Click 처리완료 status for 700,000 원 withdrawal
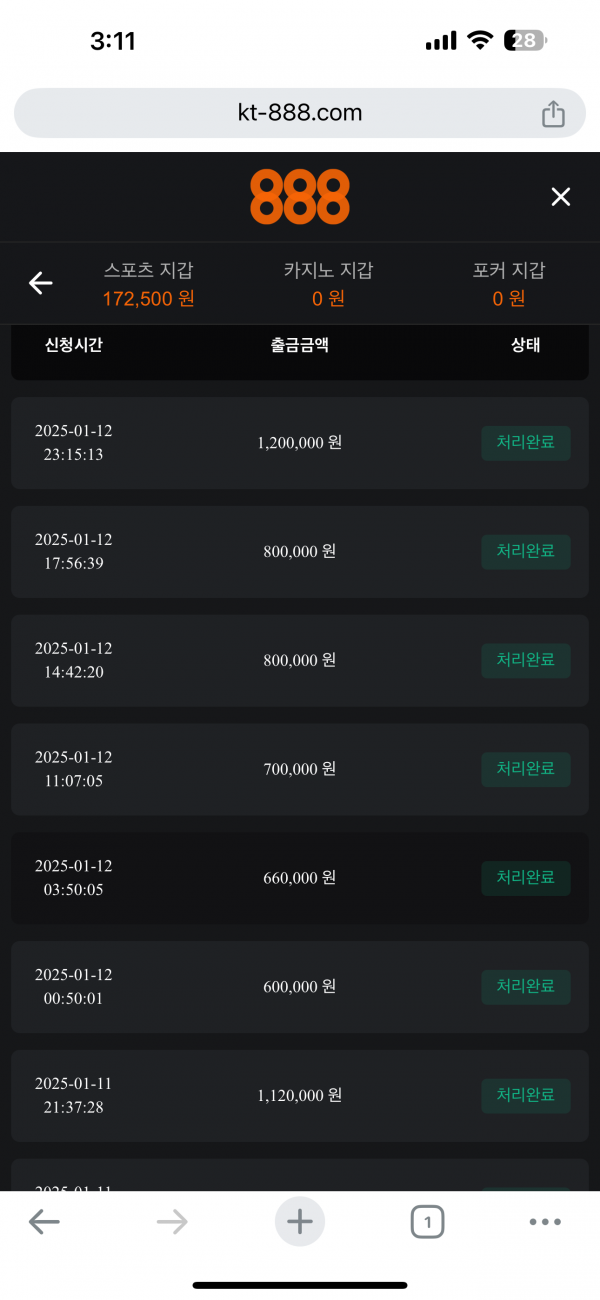The width and height of the screenshot is (600, 1300). coord(526,769)
